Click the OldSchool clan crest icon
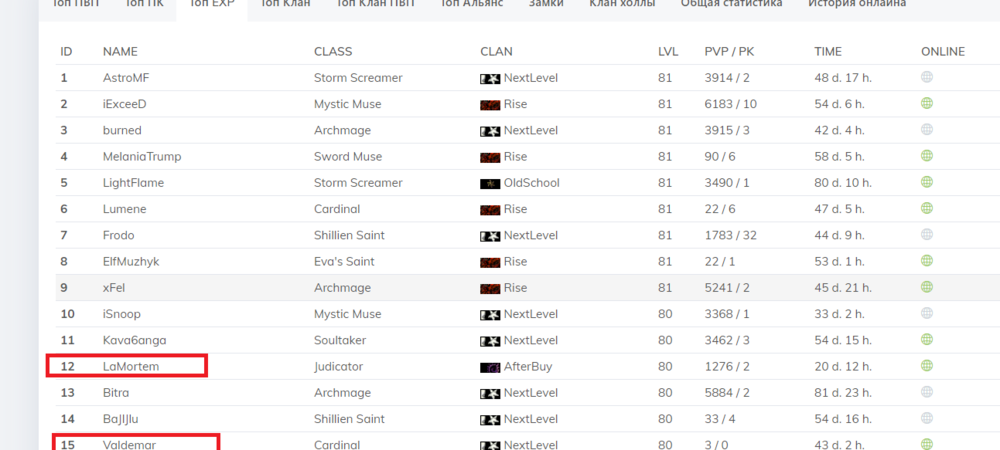 490,183
